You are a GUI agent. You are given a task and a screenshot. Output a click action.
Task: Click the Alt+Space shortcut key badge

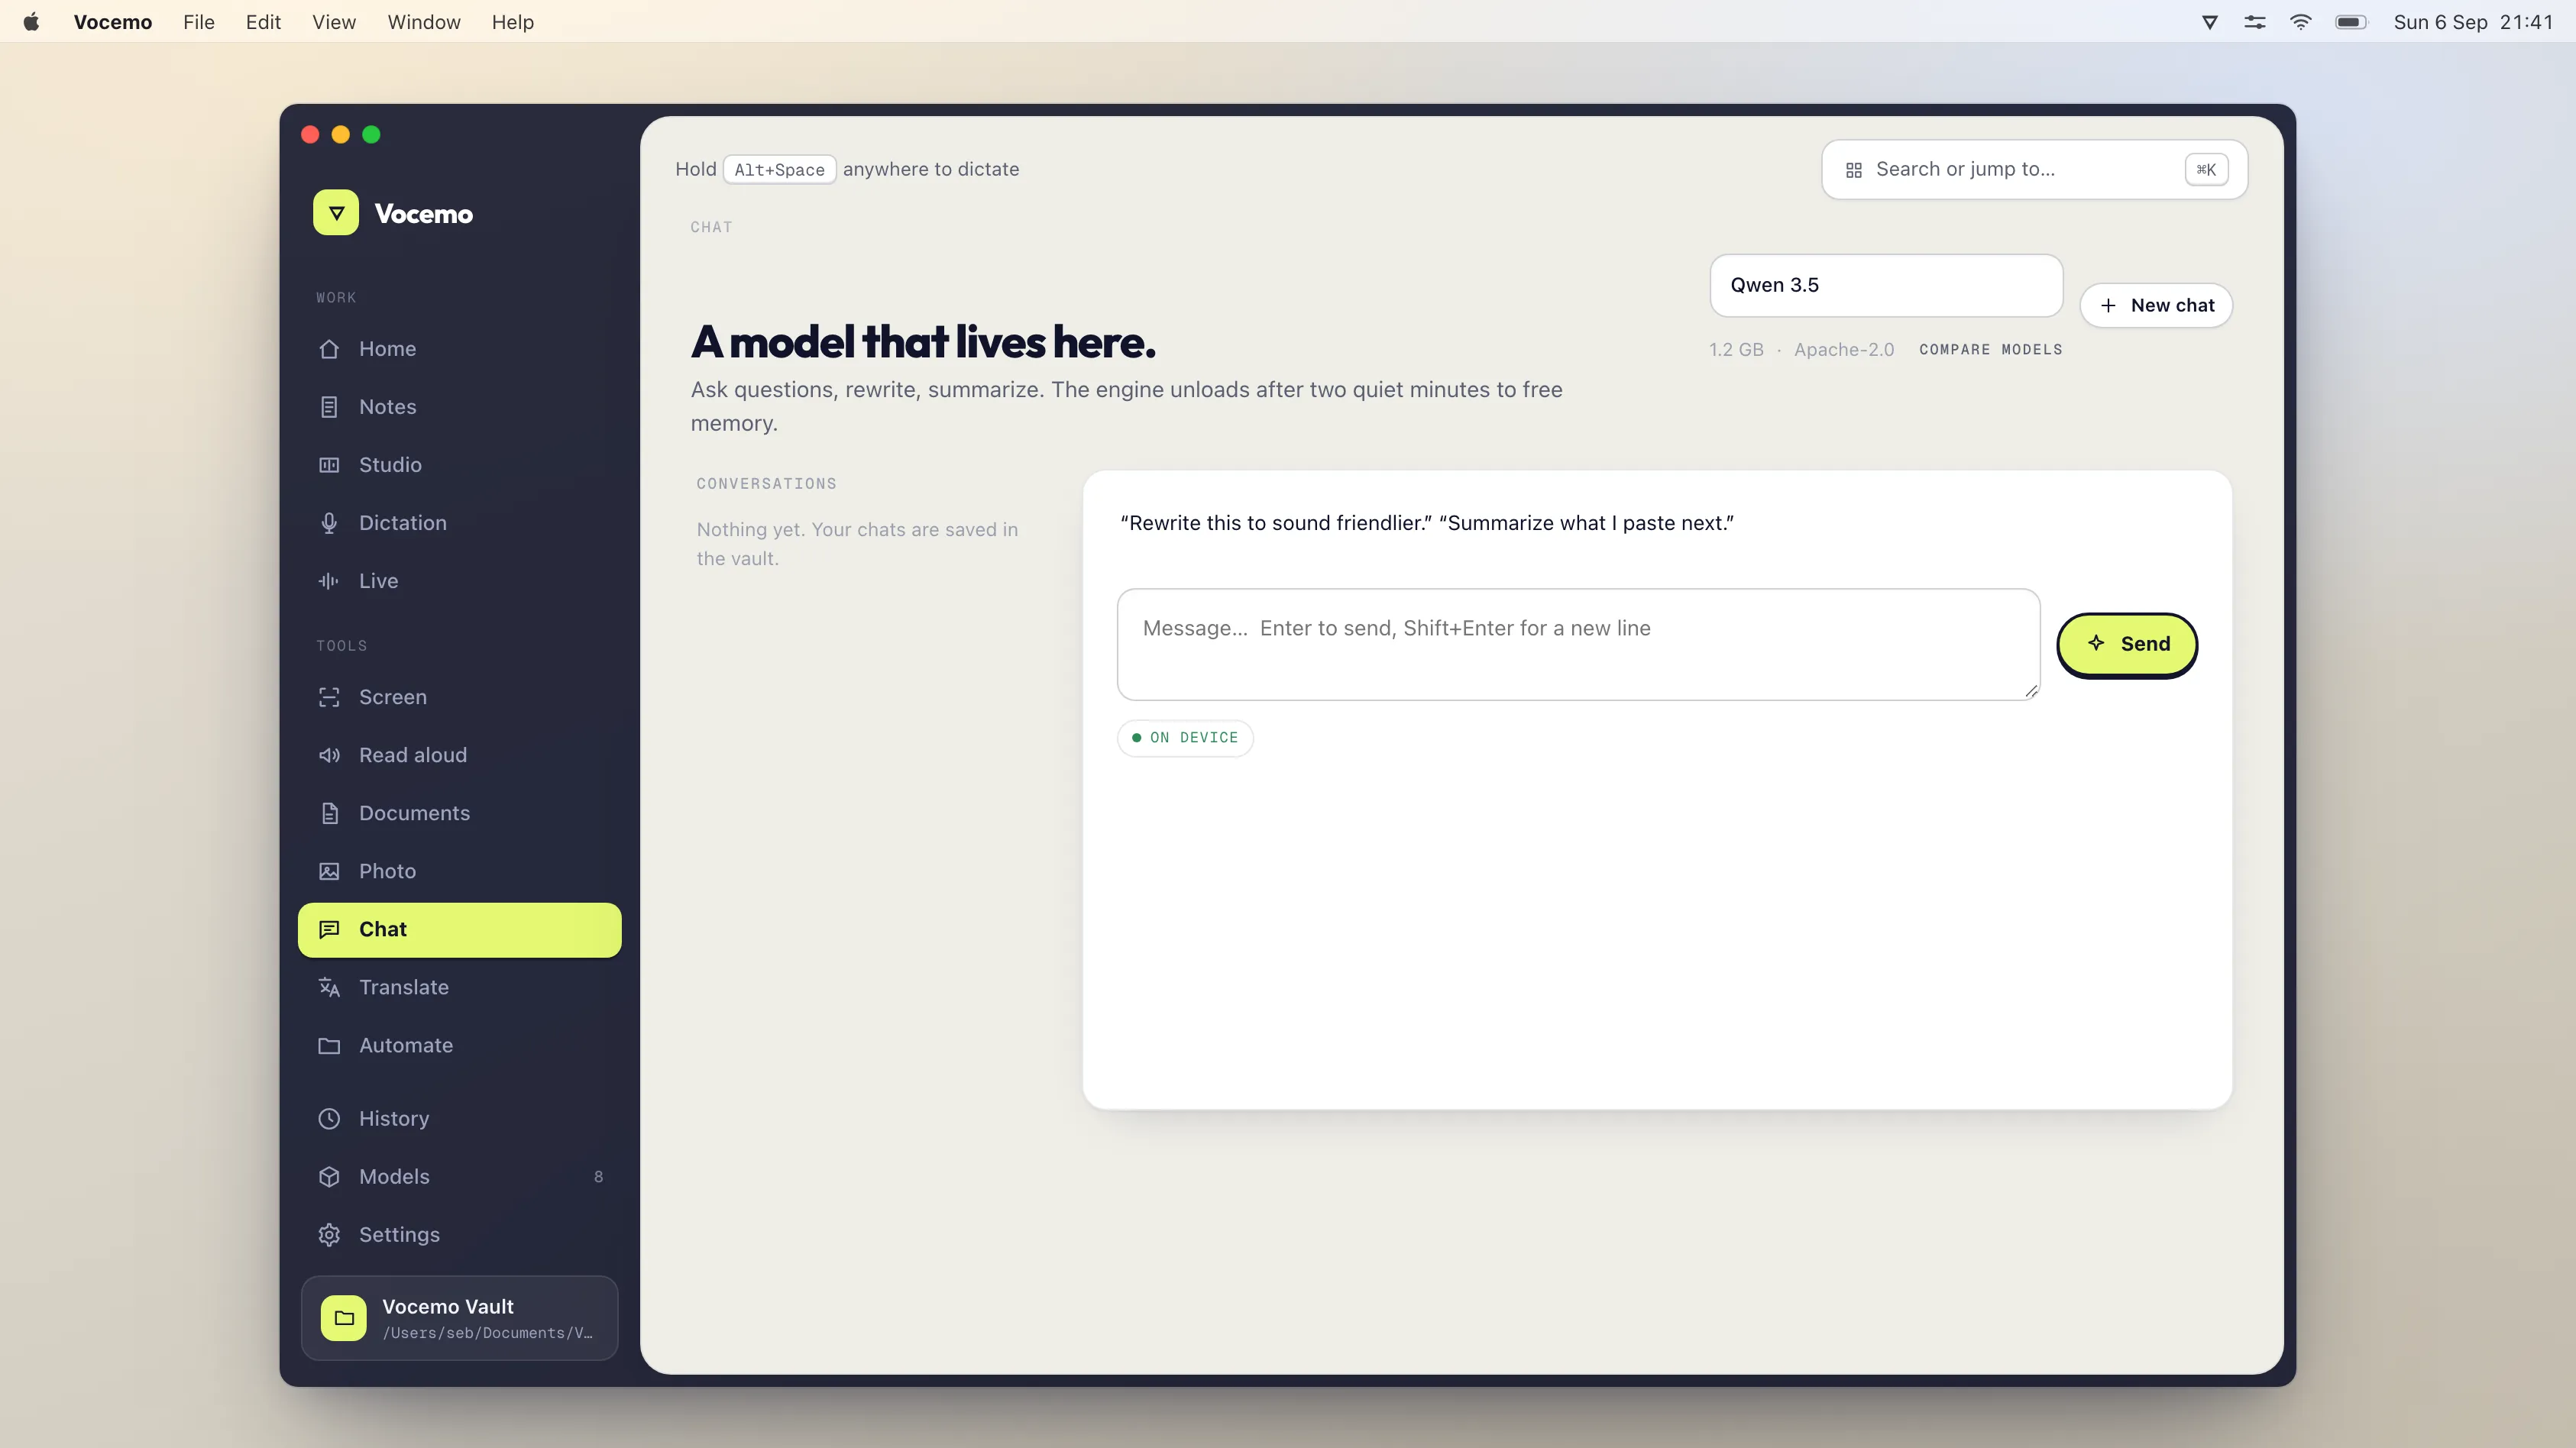(780, 170)
